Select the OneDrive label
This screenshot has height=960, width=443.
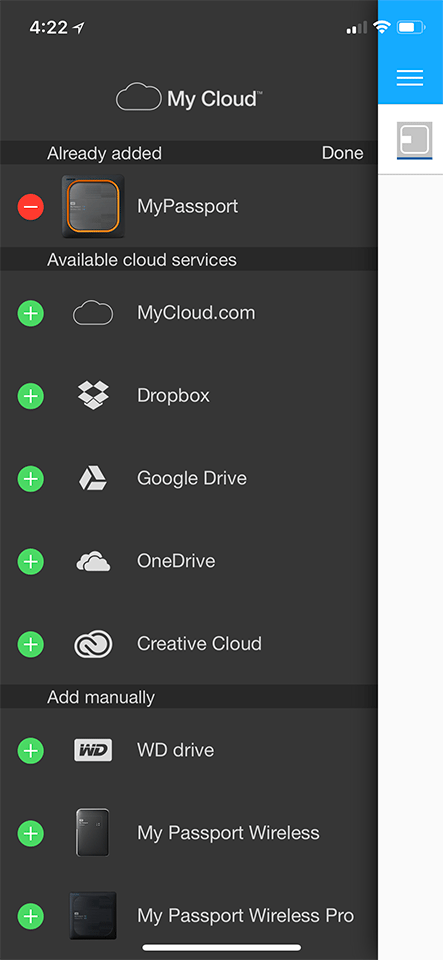[x=176, y=561]
